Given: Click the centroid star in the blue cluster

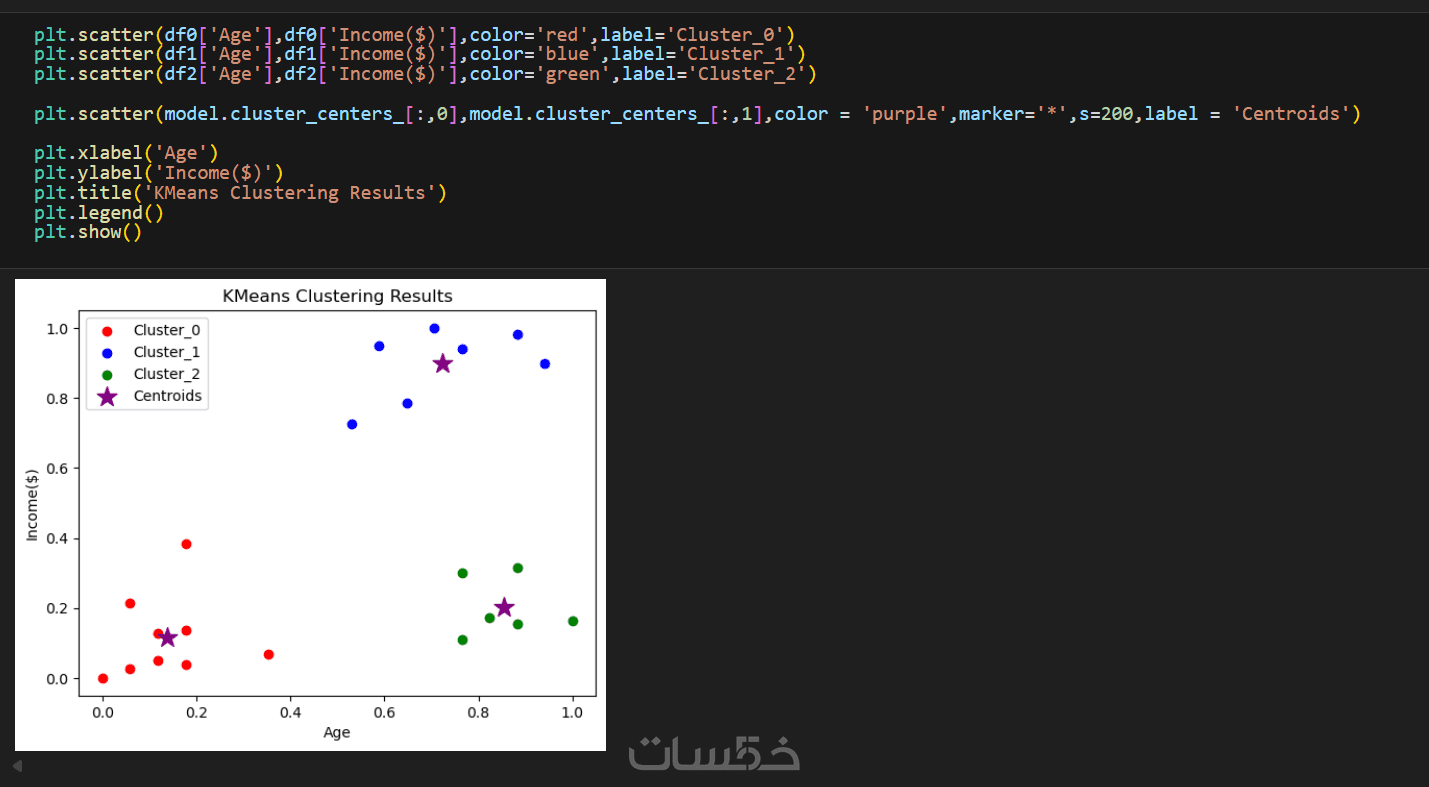Looking at the screenshot, I should 443,364.
